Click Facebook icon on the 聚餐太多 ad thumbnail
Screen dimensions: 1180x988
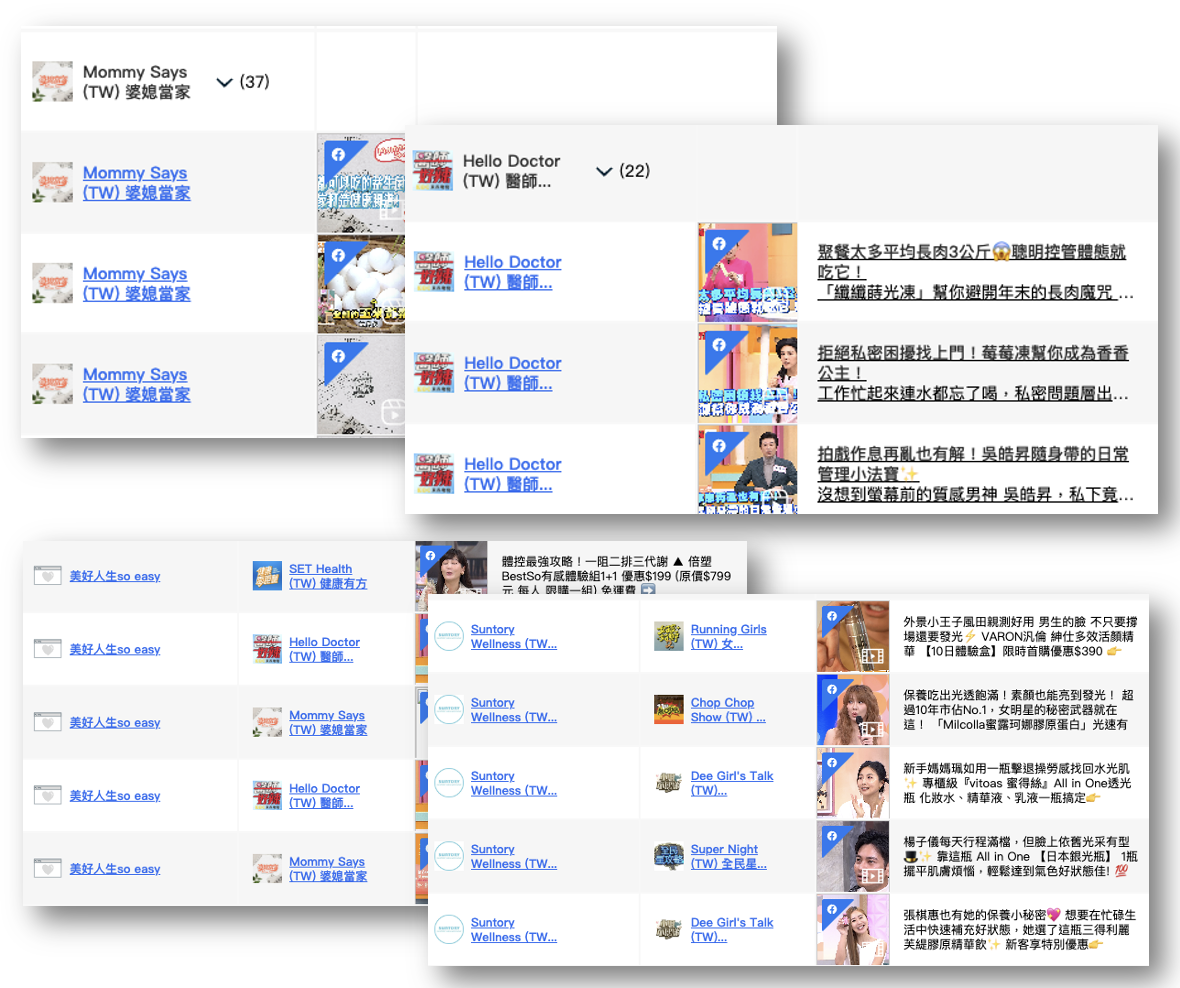717,244
